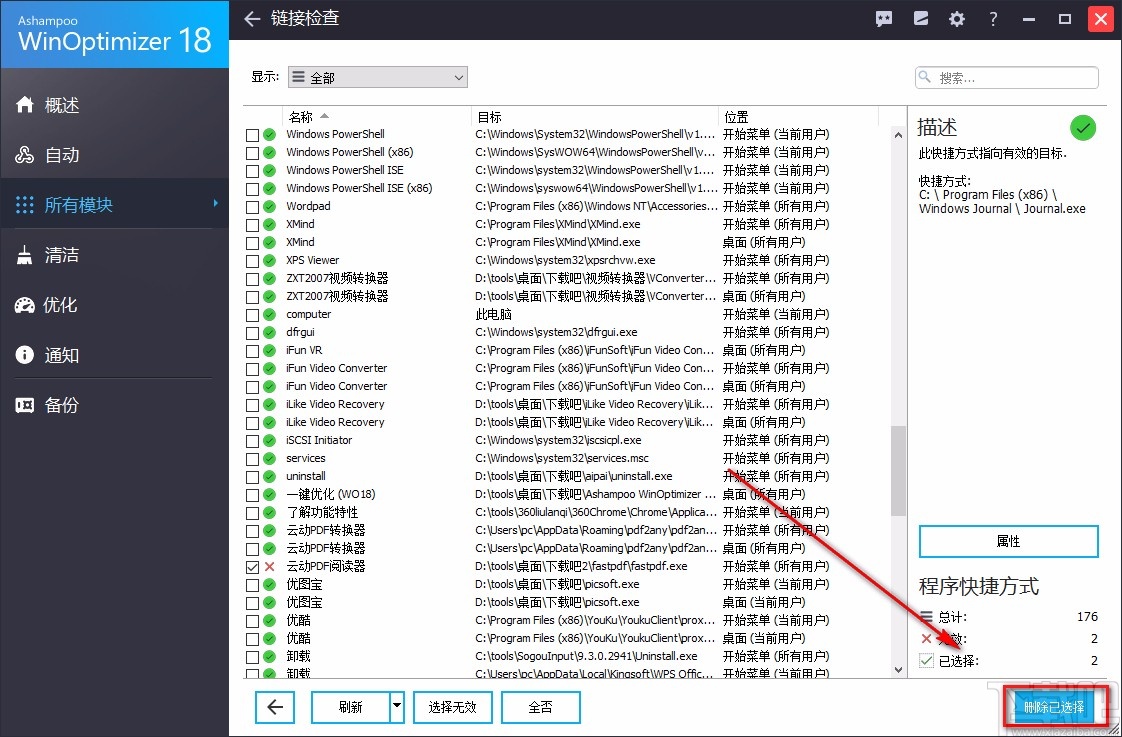This screenshot has width=1122, height=737.
Task: Click status icon of 优图宝 桌面 row
Action: coord(269,602)
